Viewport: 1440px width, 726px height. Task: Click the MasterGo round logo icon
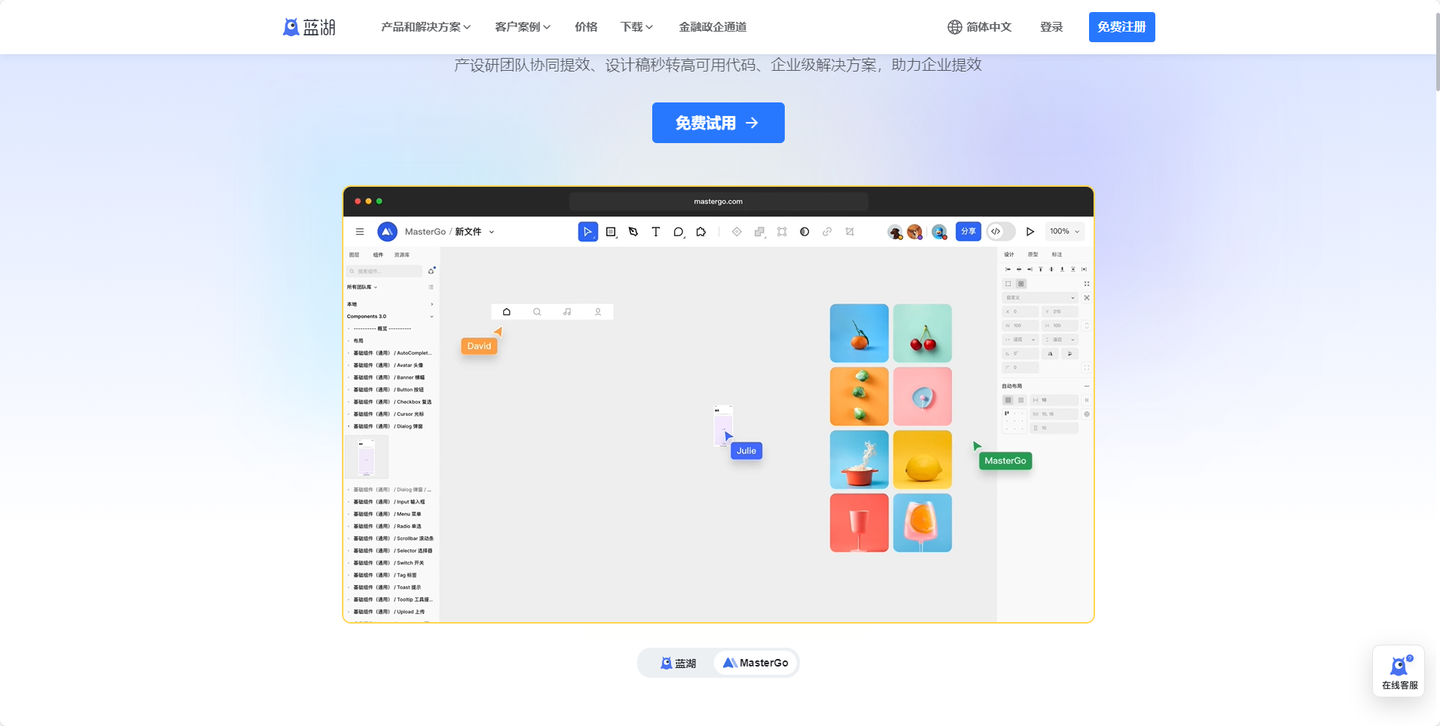pos(387,232)
